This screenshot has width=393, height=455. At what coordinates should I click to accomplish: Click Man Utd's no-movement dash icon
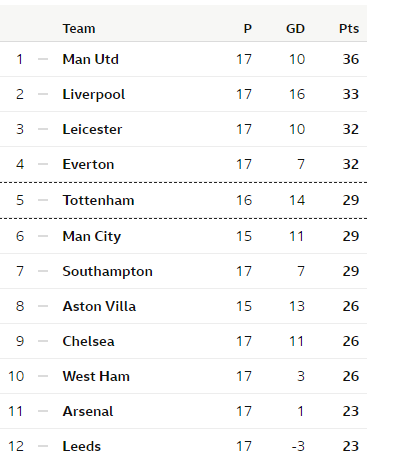[43, 59]
